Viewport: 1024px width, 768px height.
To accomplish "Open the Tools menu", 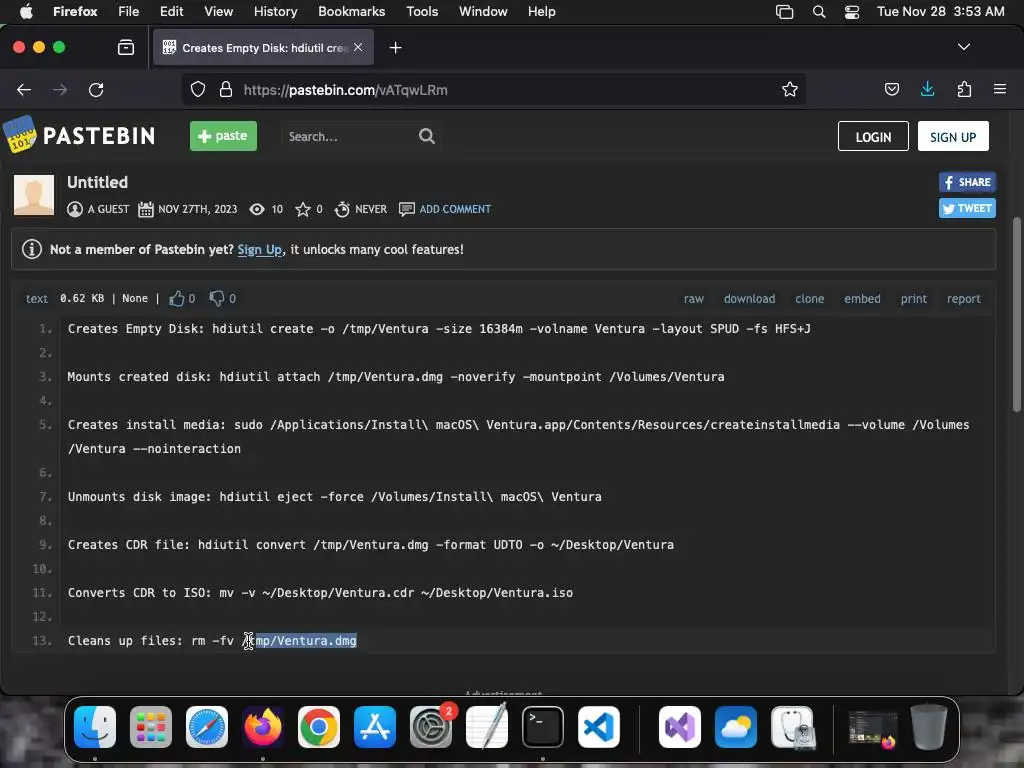I will pyautogui.click(x=422, y=11).
